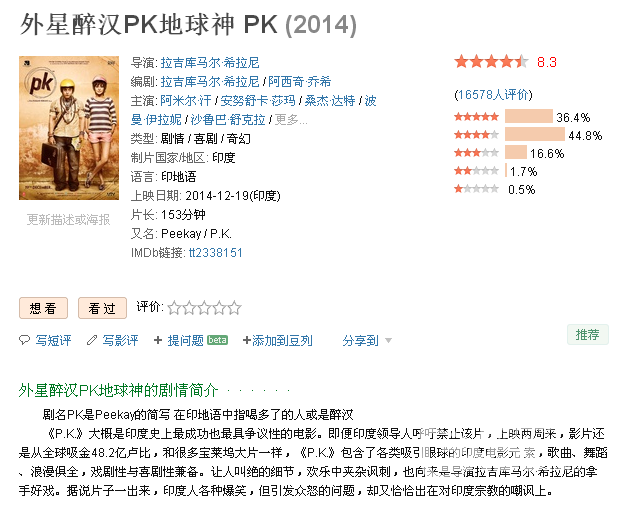Click the speech bubble icon beside 写短评
630x512 pixels.
pos(24,340)
